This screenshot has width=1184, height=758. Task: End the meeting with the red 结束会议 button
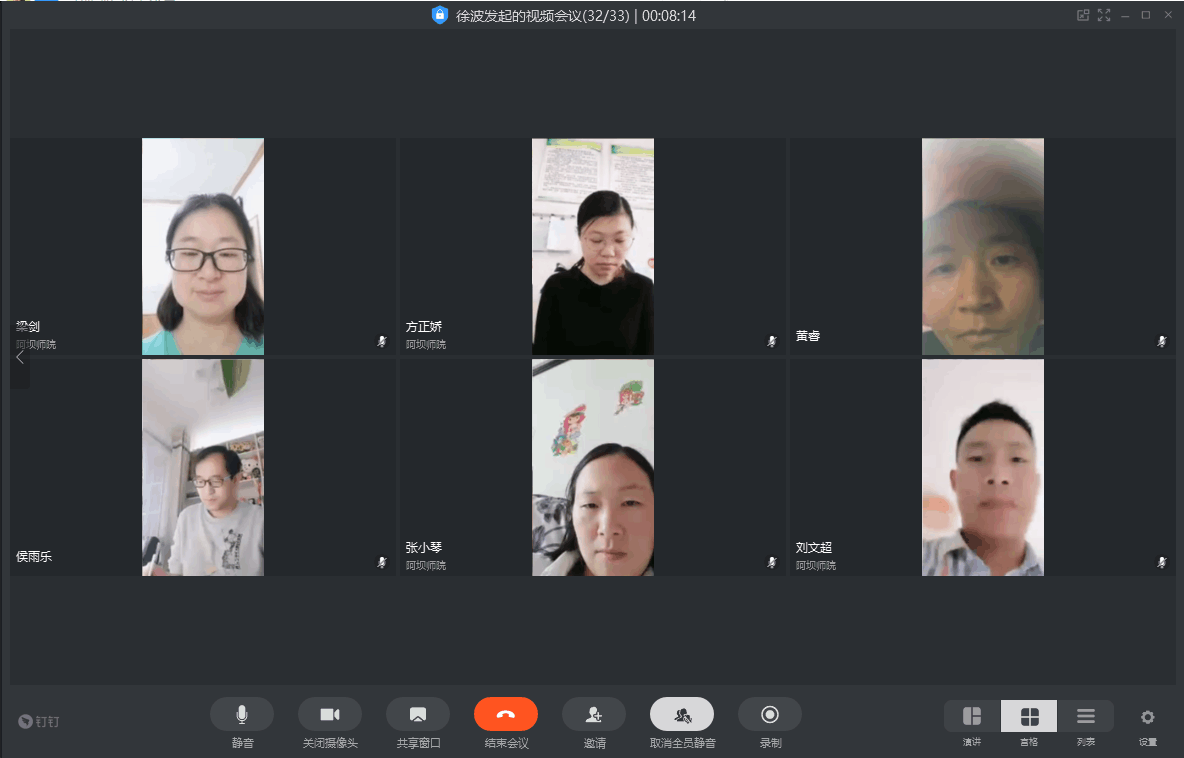[505, 714]
